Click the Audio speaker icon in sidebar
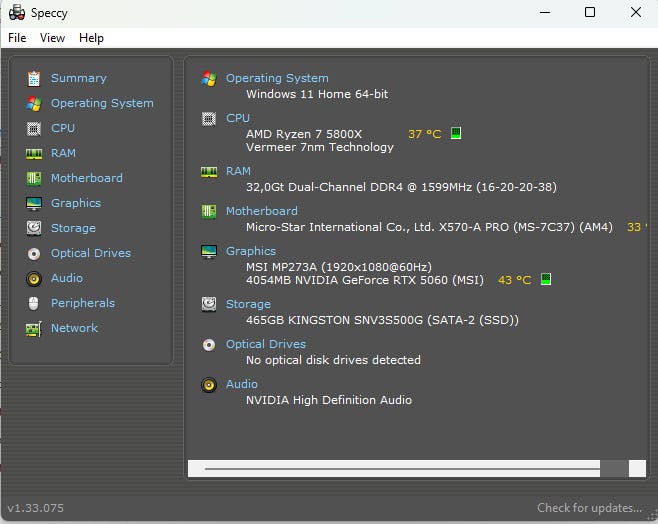Image resolution: width=658 pixels, height=524 pixels. tap(34, 279)
